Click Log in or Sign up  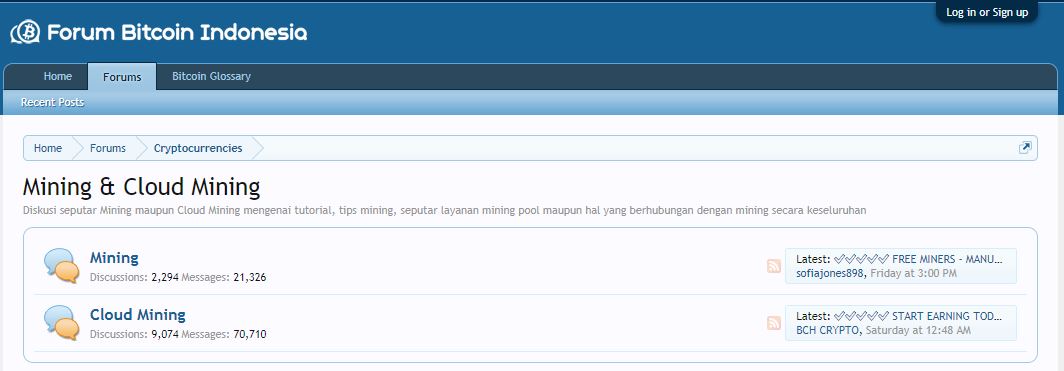pyautogui.click(x=987, y=12)
